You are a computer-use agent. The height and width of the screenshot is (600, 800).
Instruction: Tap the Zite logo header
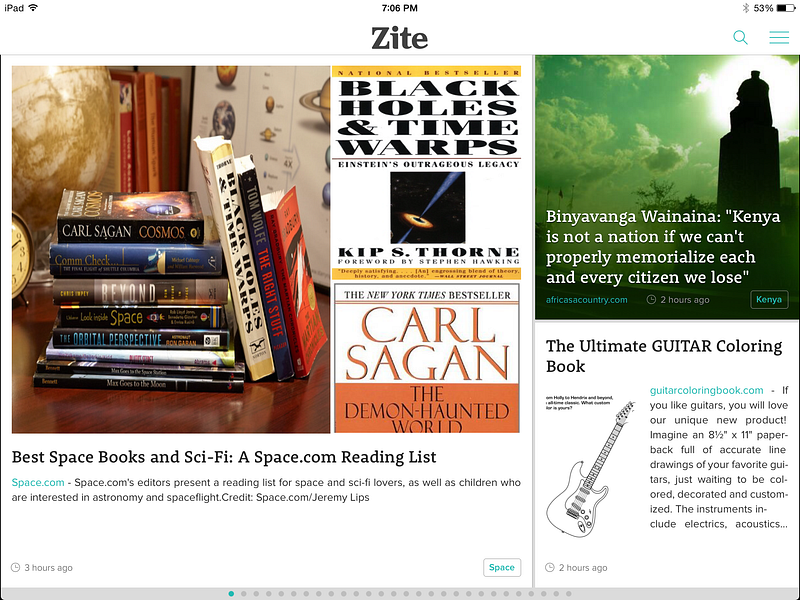(x=399, y=38)
